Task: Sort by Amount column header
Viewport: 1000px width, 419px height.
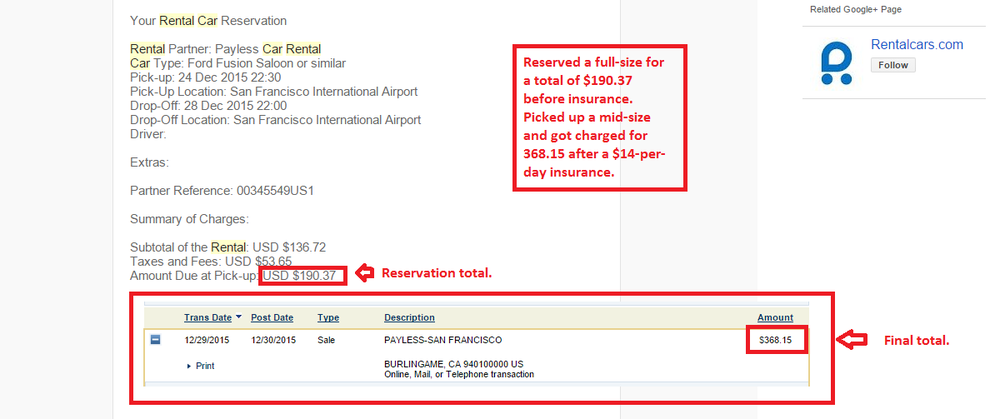Action: point(776,318)
